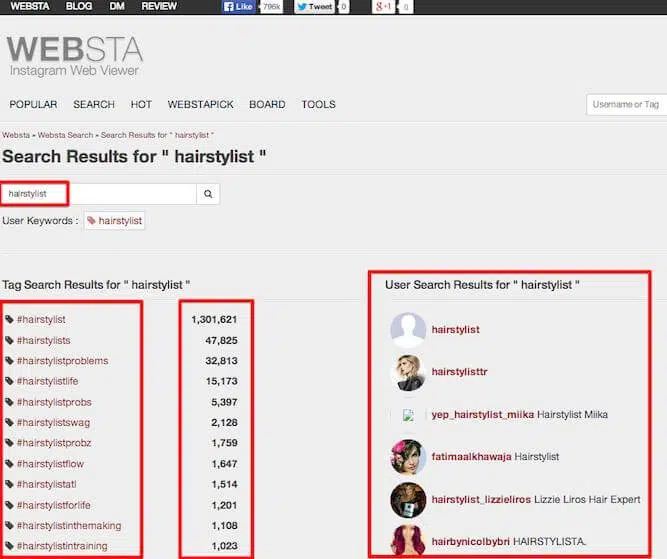Image resolution: width=667 pixels, height=559 pixels.
Task: Click the hairstylist user keyword tag
Action: tap(114, 220)
